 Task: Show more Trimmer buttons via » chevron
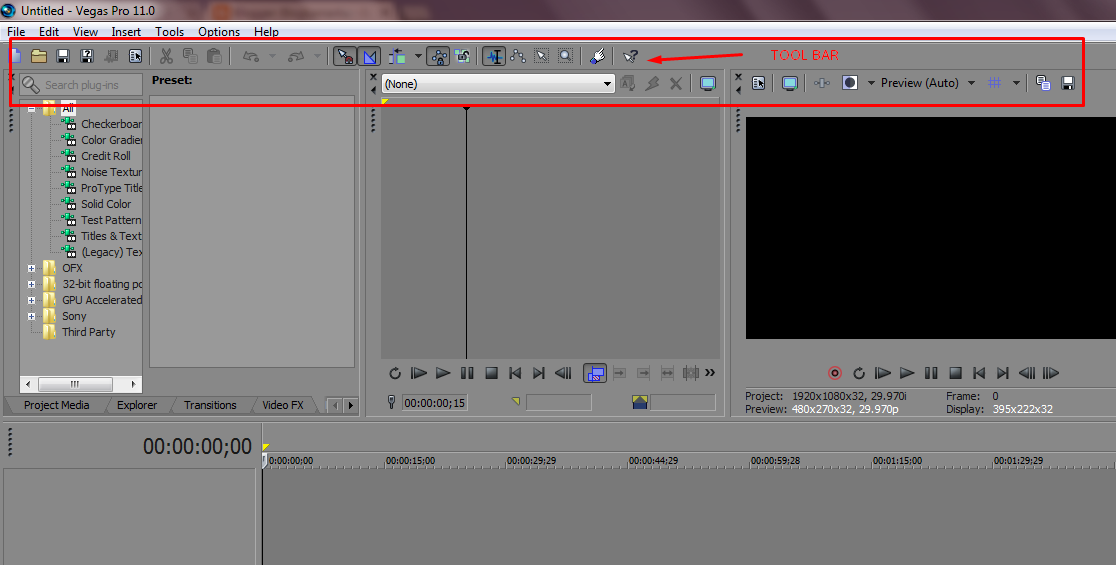coord(710,372)
